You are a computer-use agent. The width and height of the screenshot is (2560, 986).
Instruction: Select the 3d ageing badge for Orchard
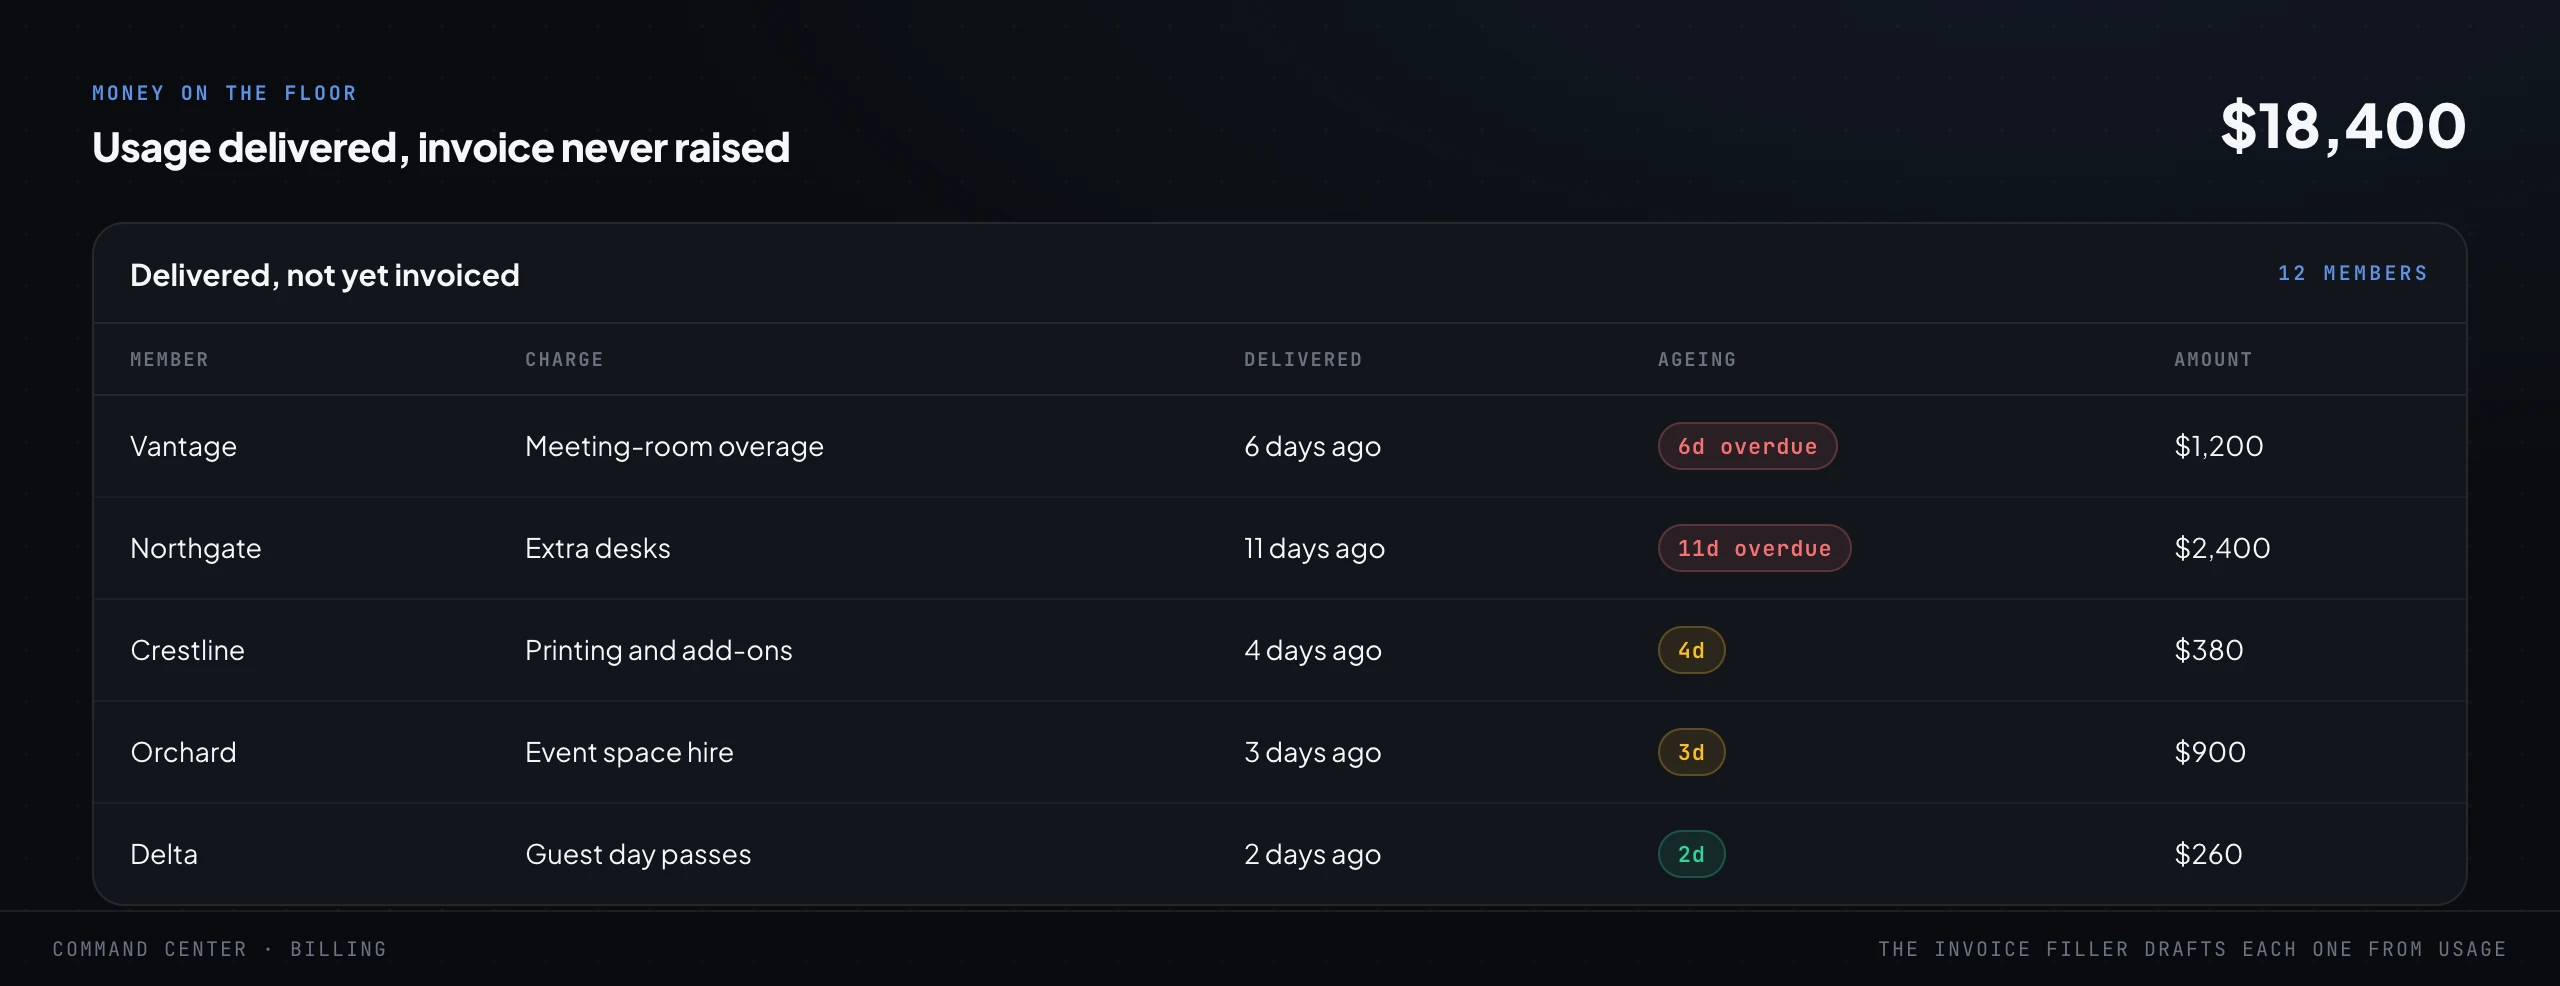pos(1691,752)
